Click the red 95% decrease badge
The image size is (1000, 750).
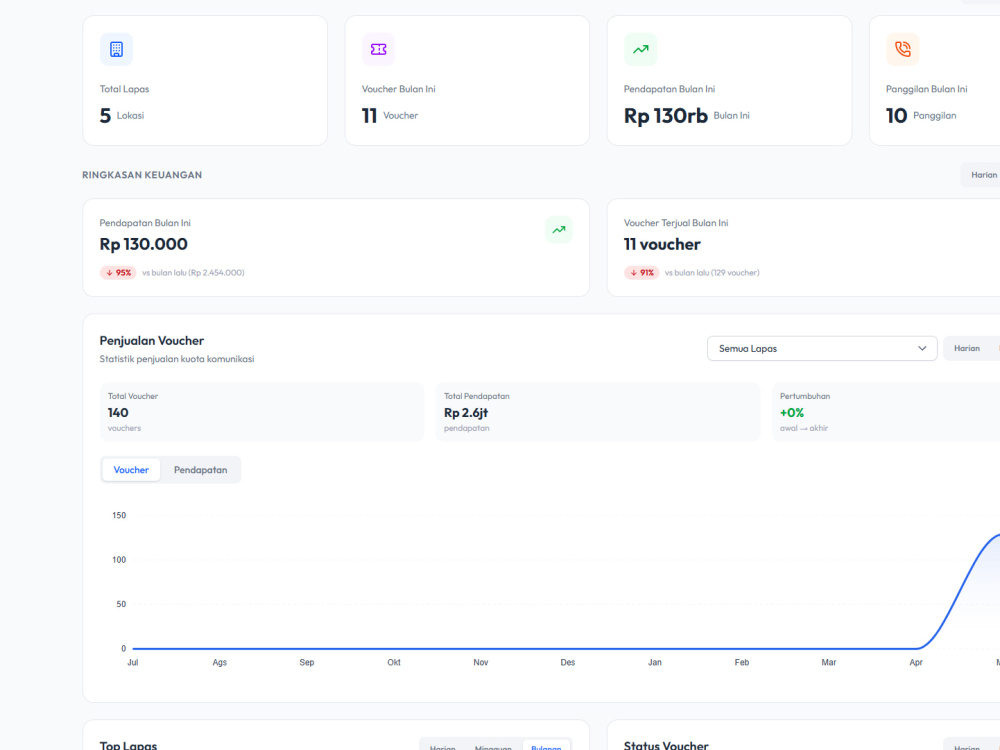[x=118, y=272]
